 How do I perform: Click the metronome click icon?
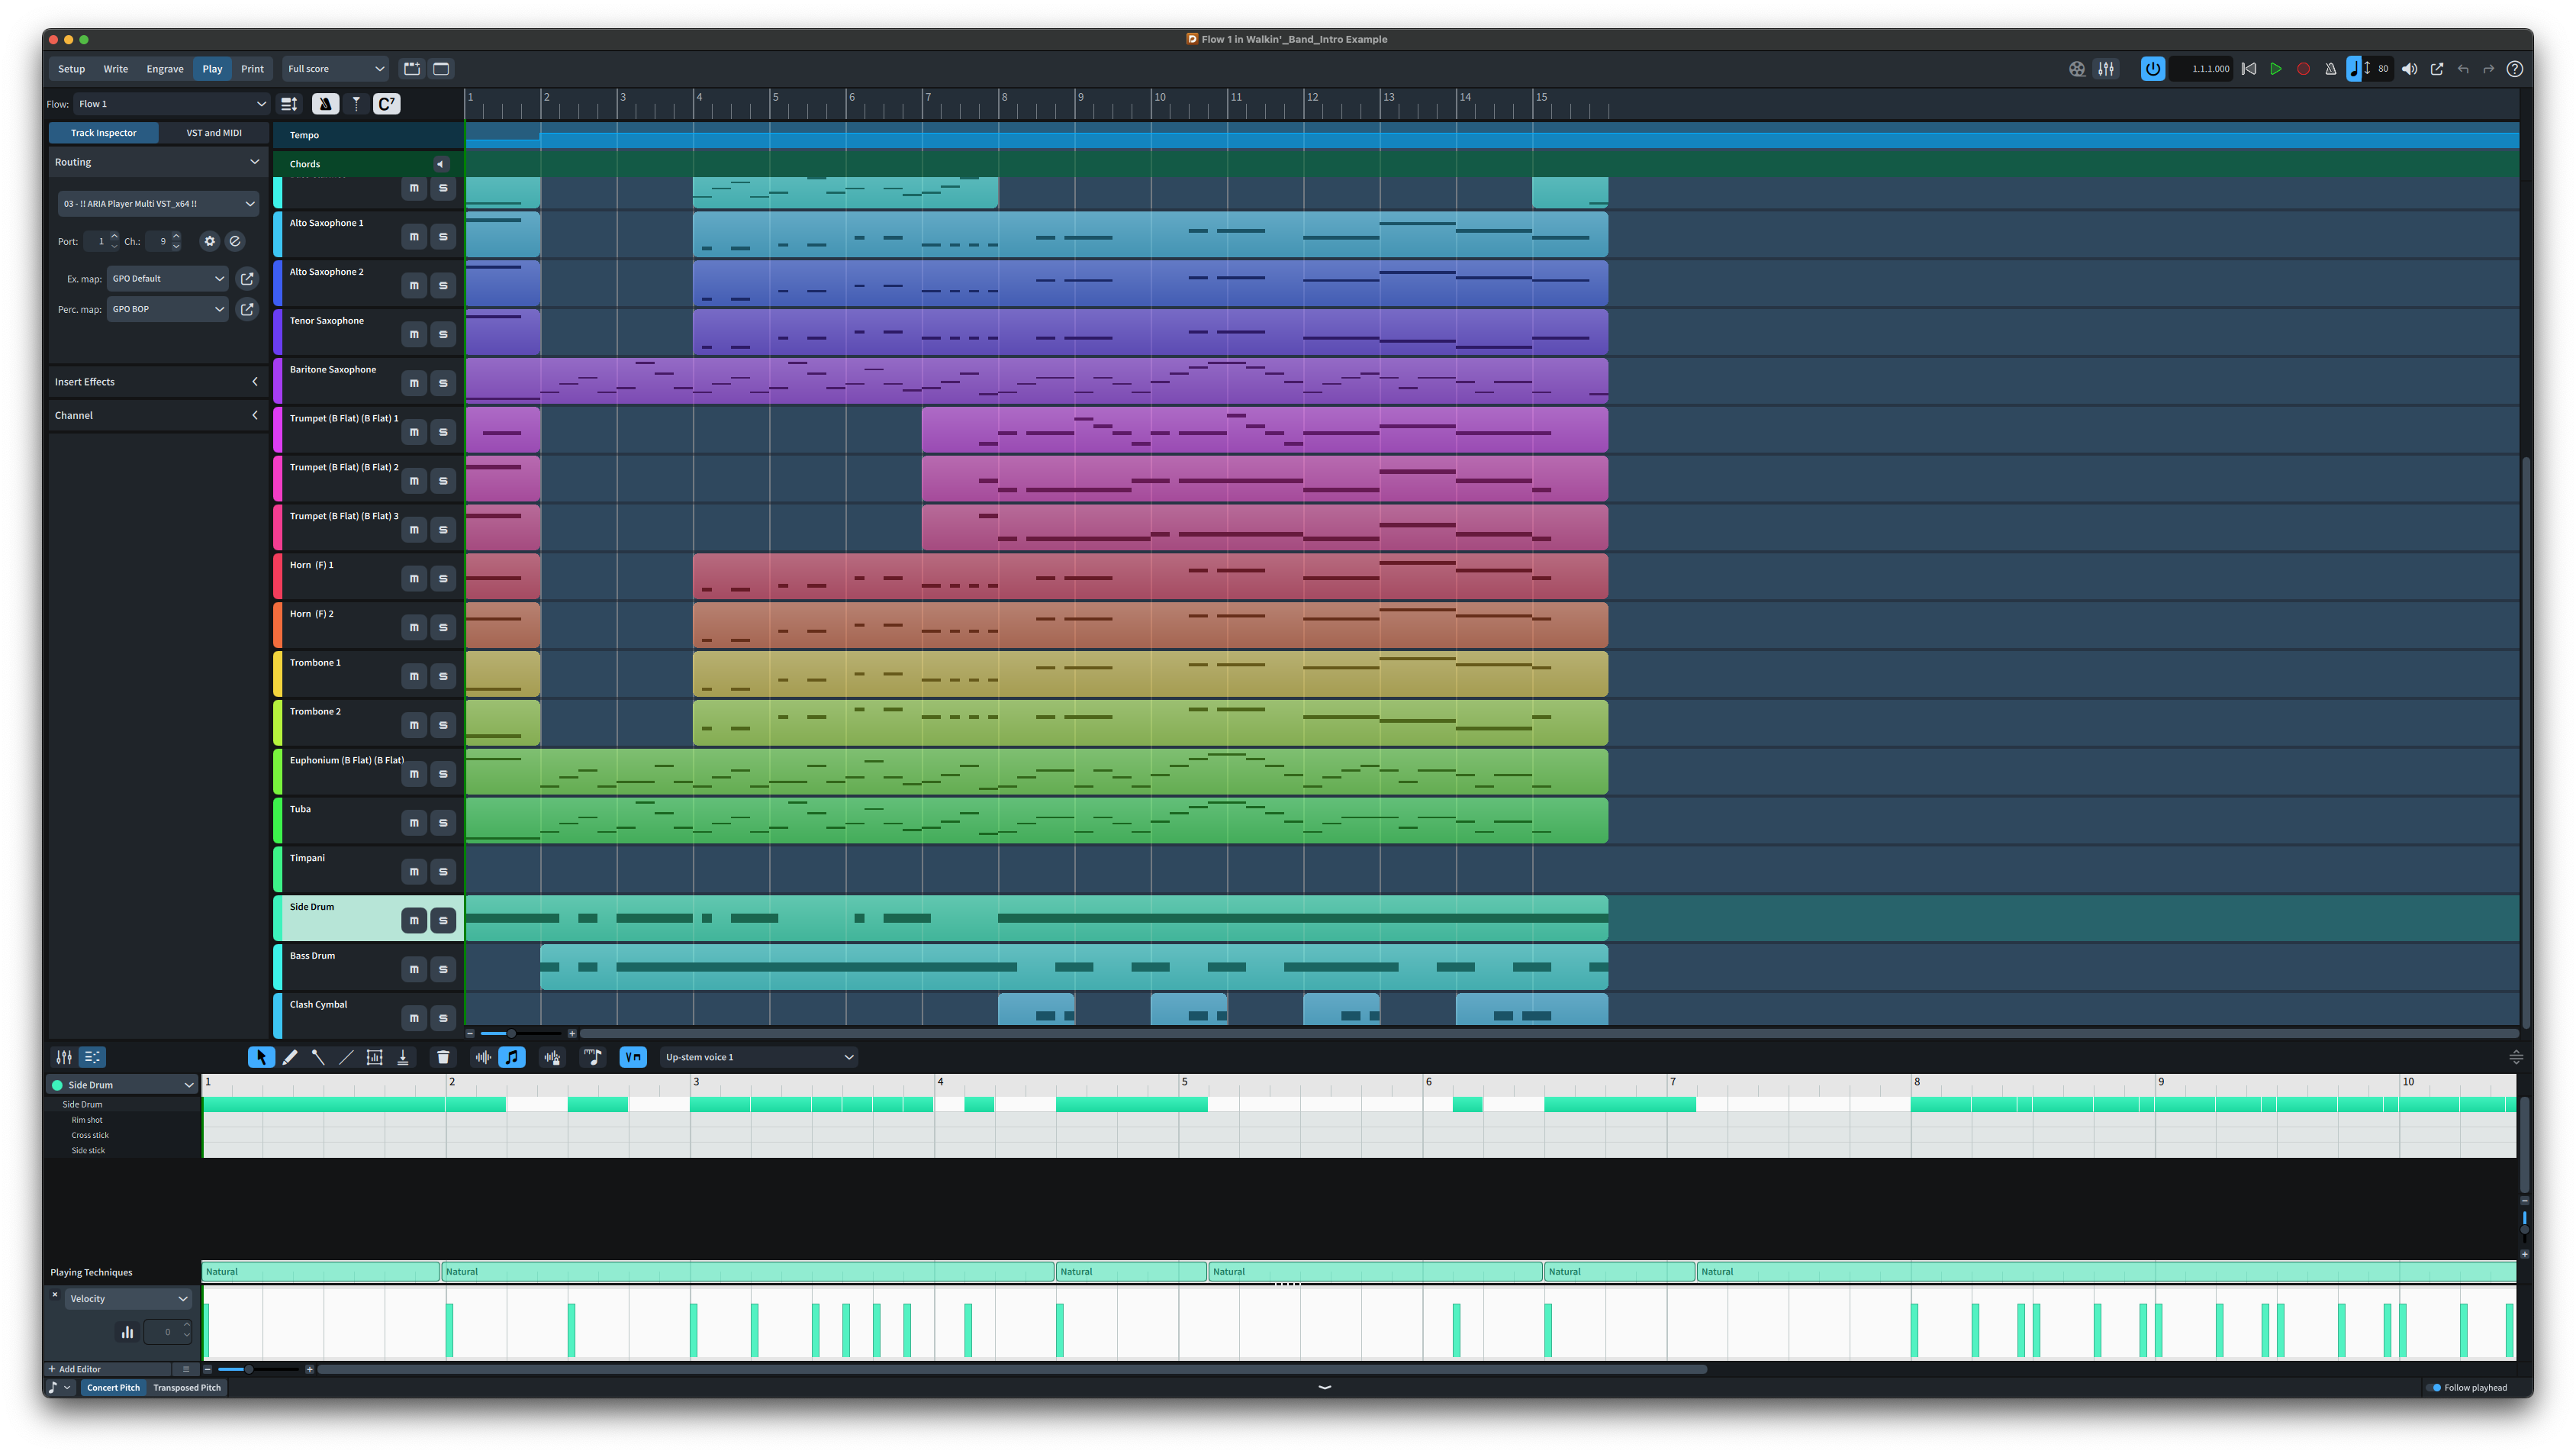(2330, 69)
